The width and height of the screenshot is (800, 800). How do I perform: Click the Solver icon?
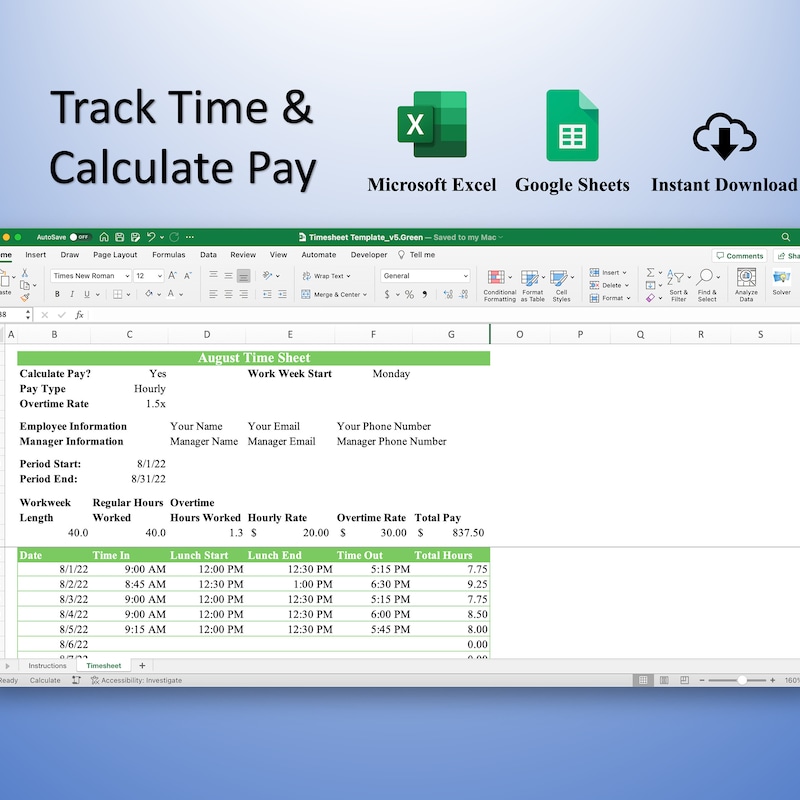click(x=781, y=277)
